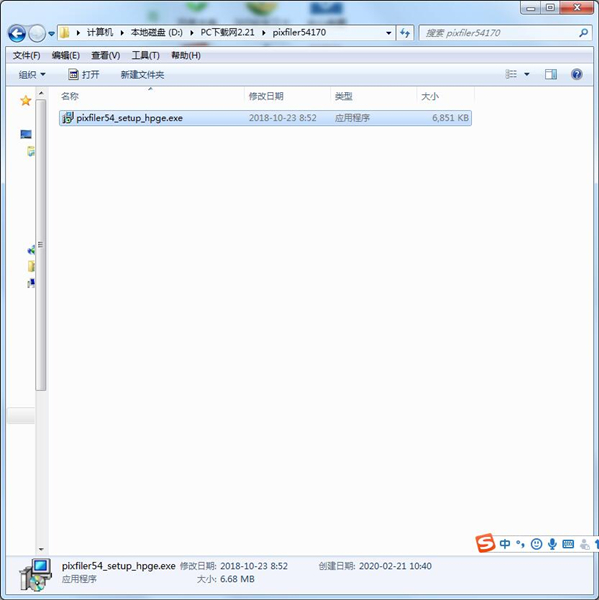Select file pixfiler54_setup_hpge.exe
This screenshot has width=599, height=600.
(x=265, y=118)
